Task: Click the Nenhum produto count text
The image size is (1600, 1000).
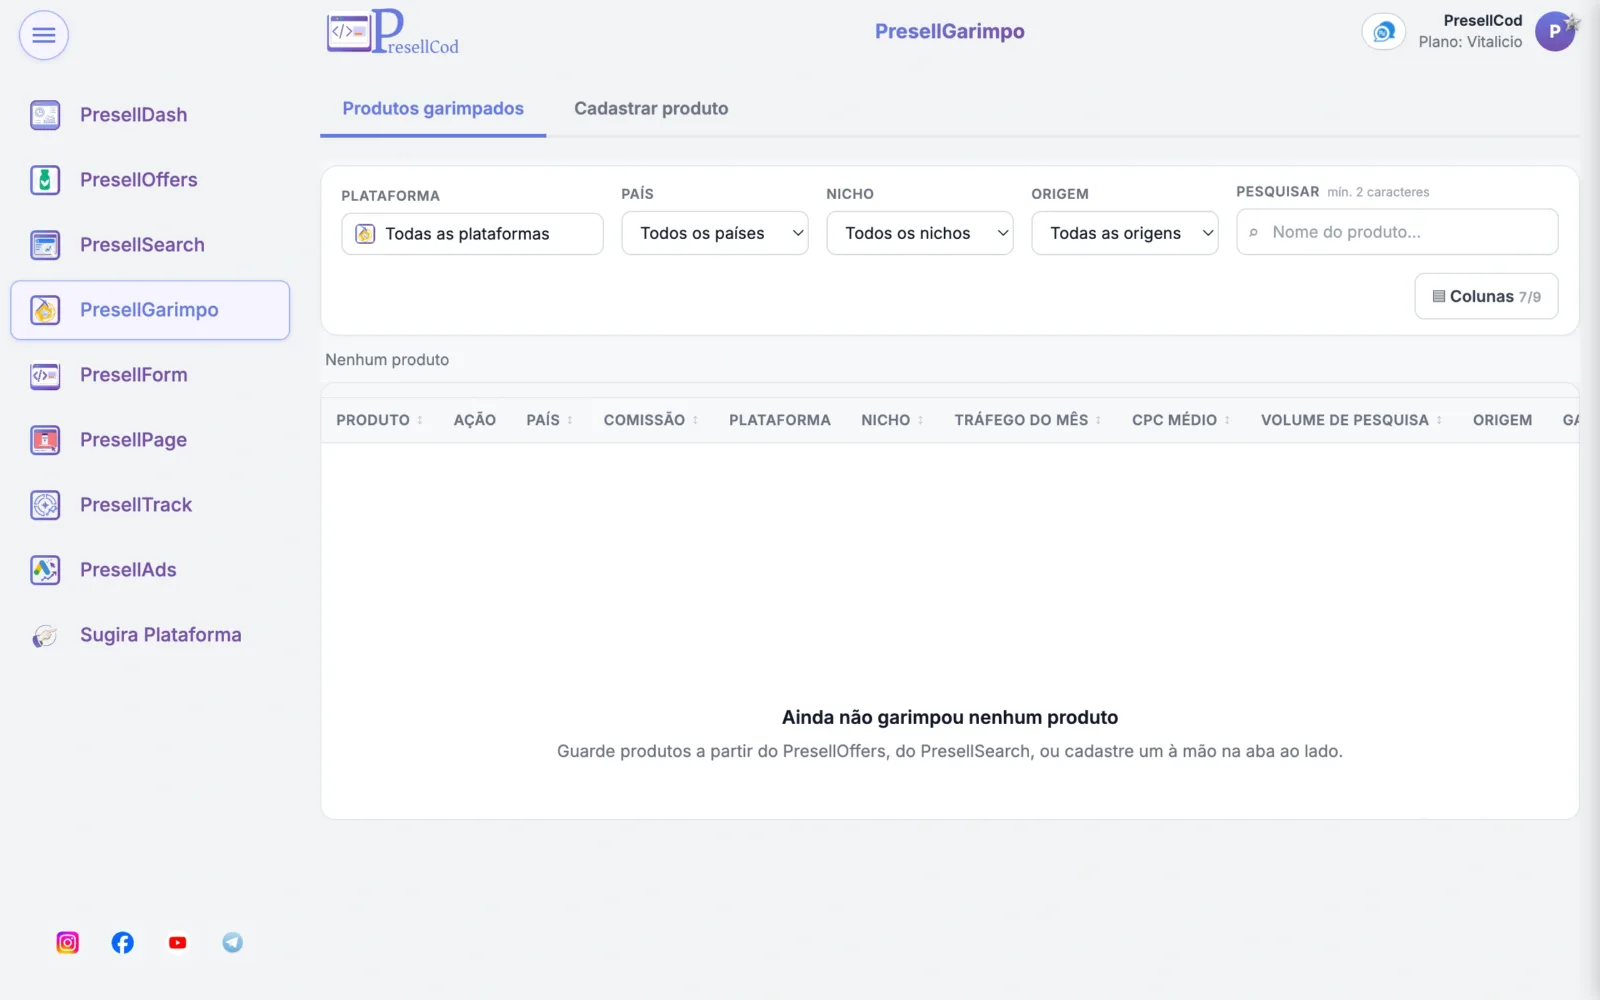Action: click(x=387, y=360)
